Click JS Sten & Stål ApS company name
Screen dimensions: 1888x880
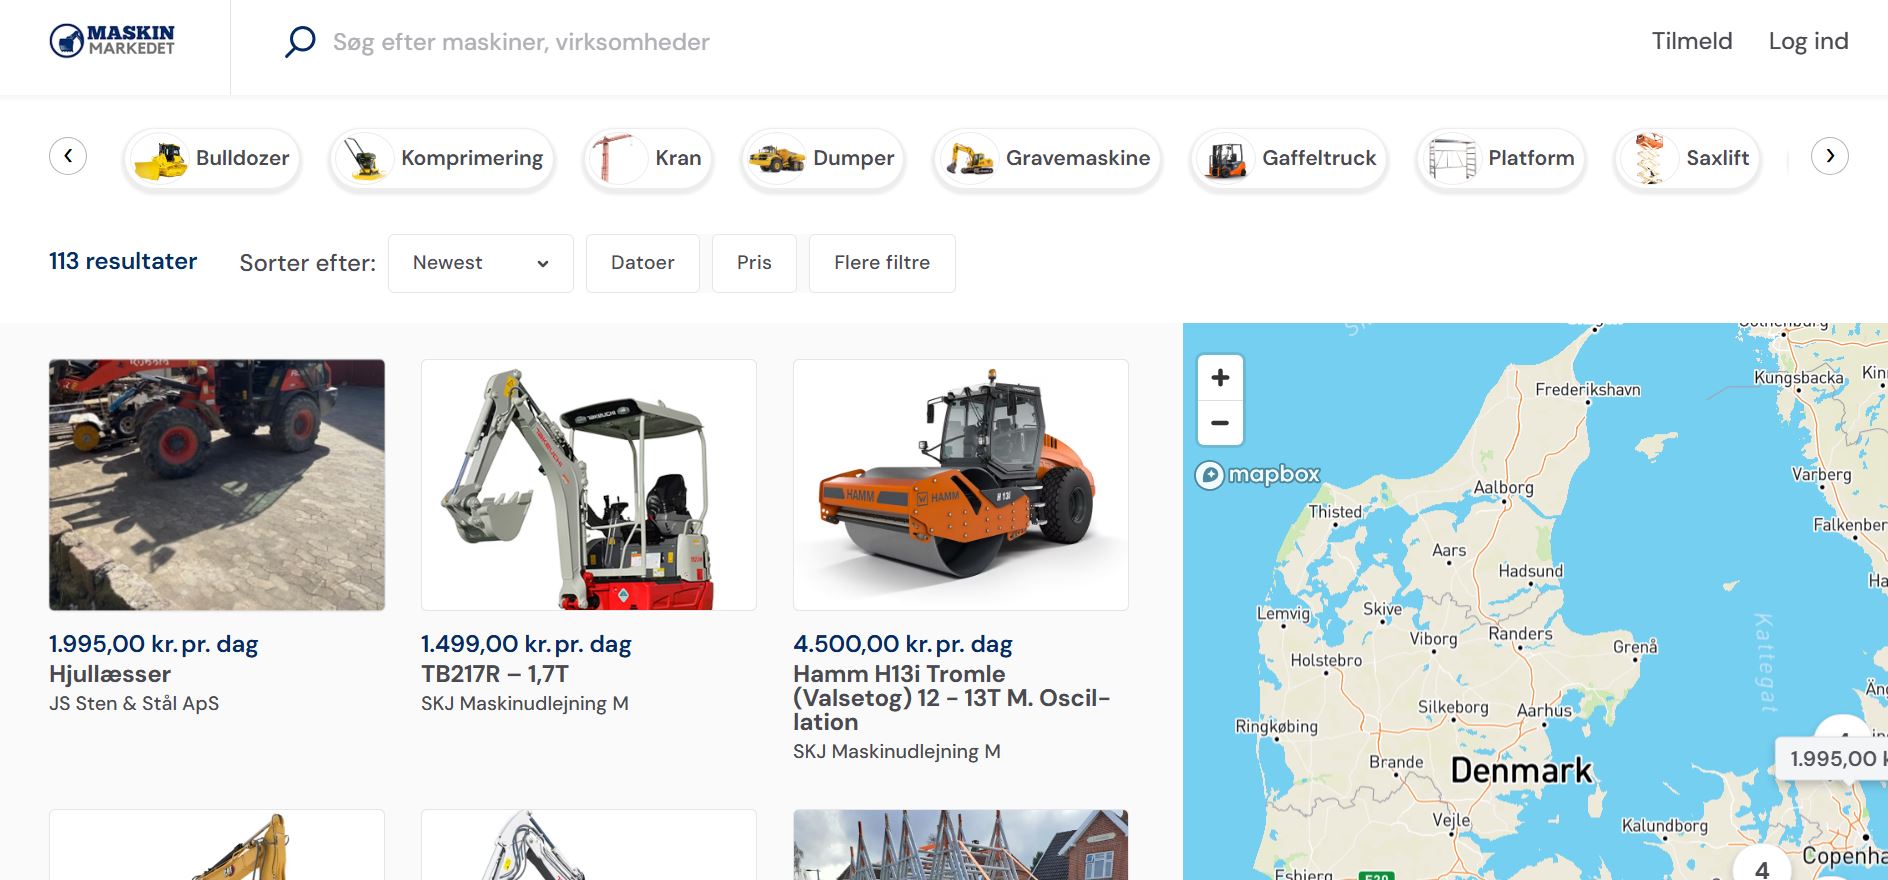point(134,703)
